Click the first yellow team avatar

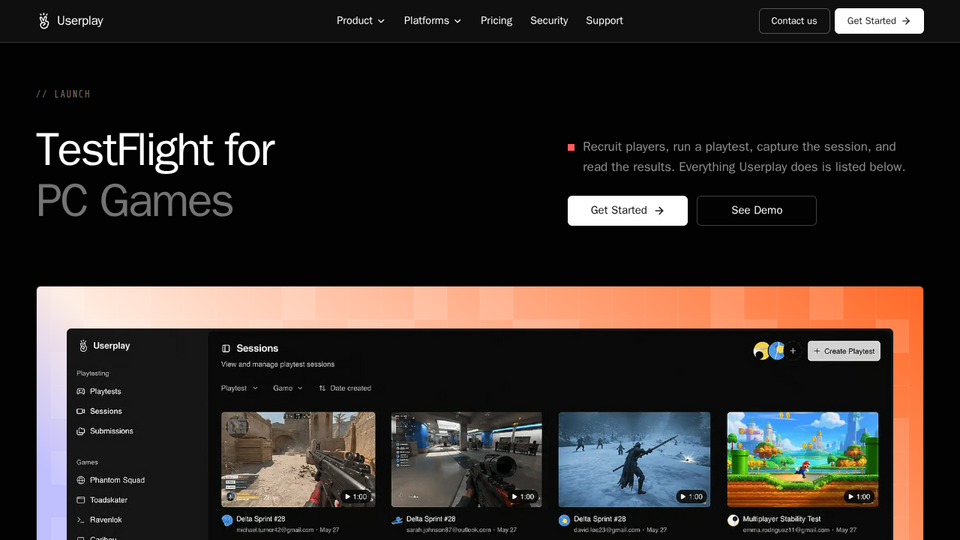[761, 351]
